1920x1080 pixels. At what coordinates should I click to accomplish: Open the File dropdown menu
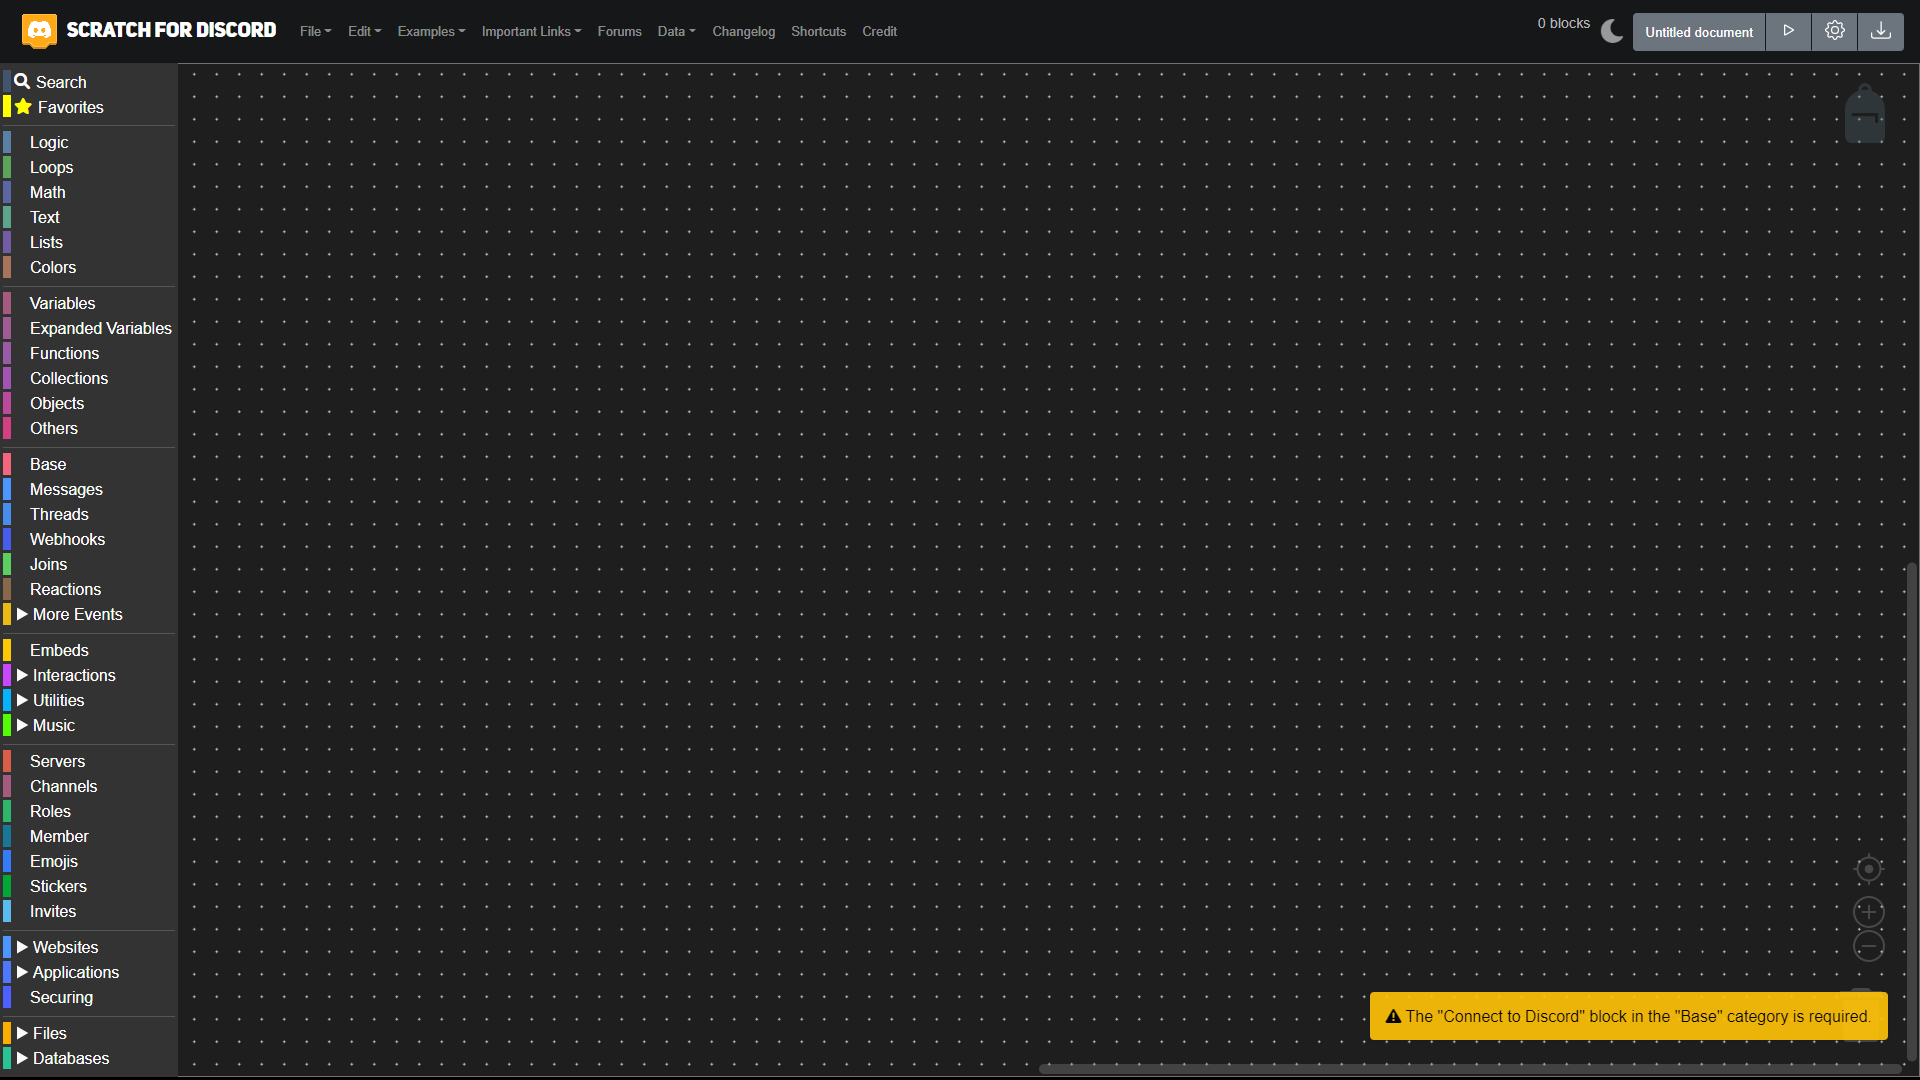(x=315, y=31)
